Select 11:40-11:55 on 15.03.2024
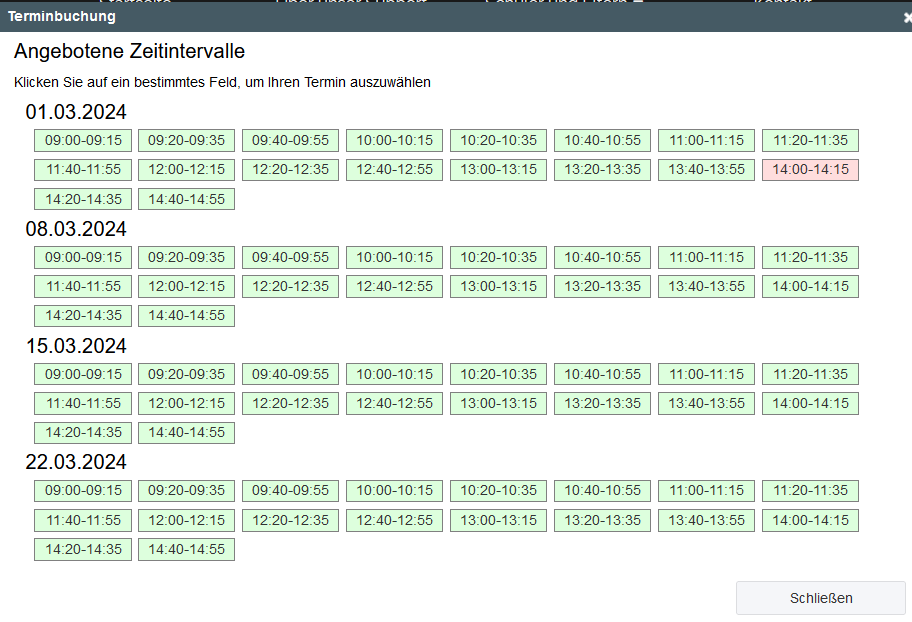Viewport: 912px width, 622px height. (83, 403)
